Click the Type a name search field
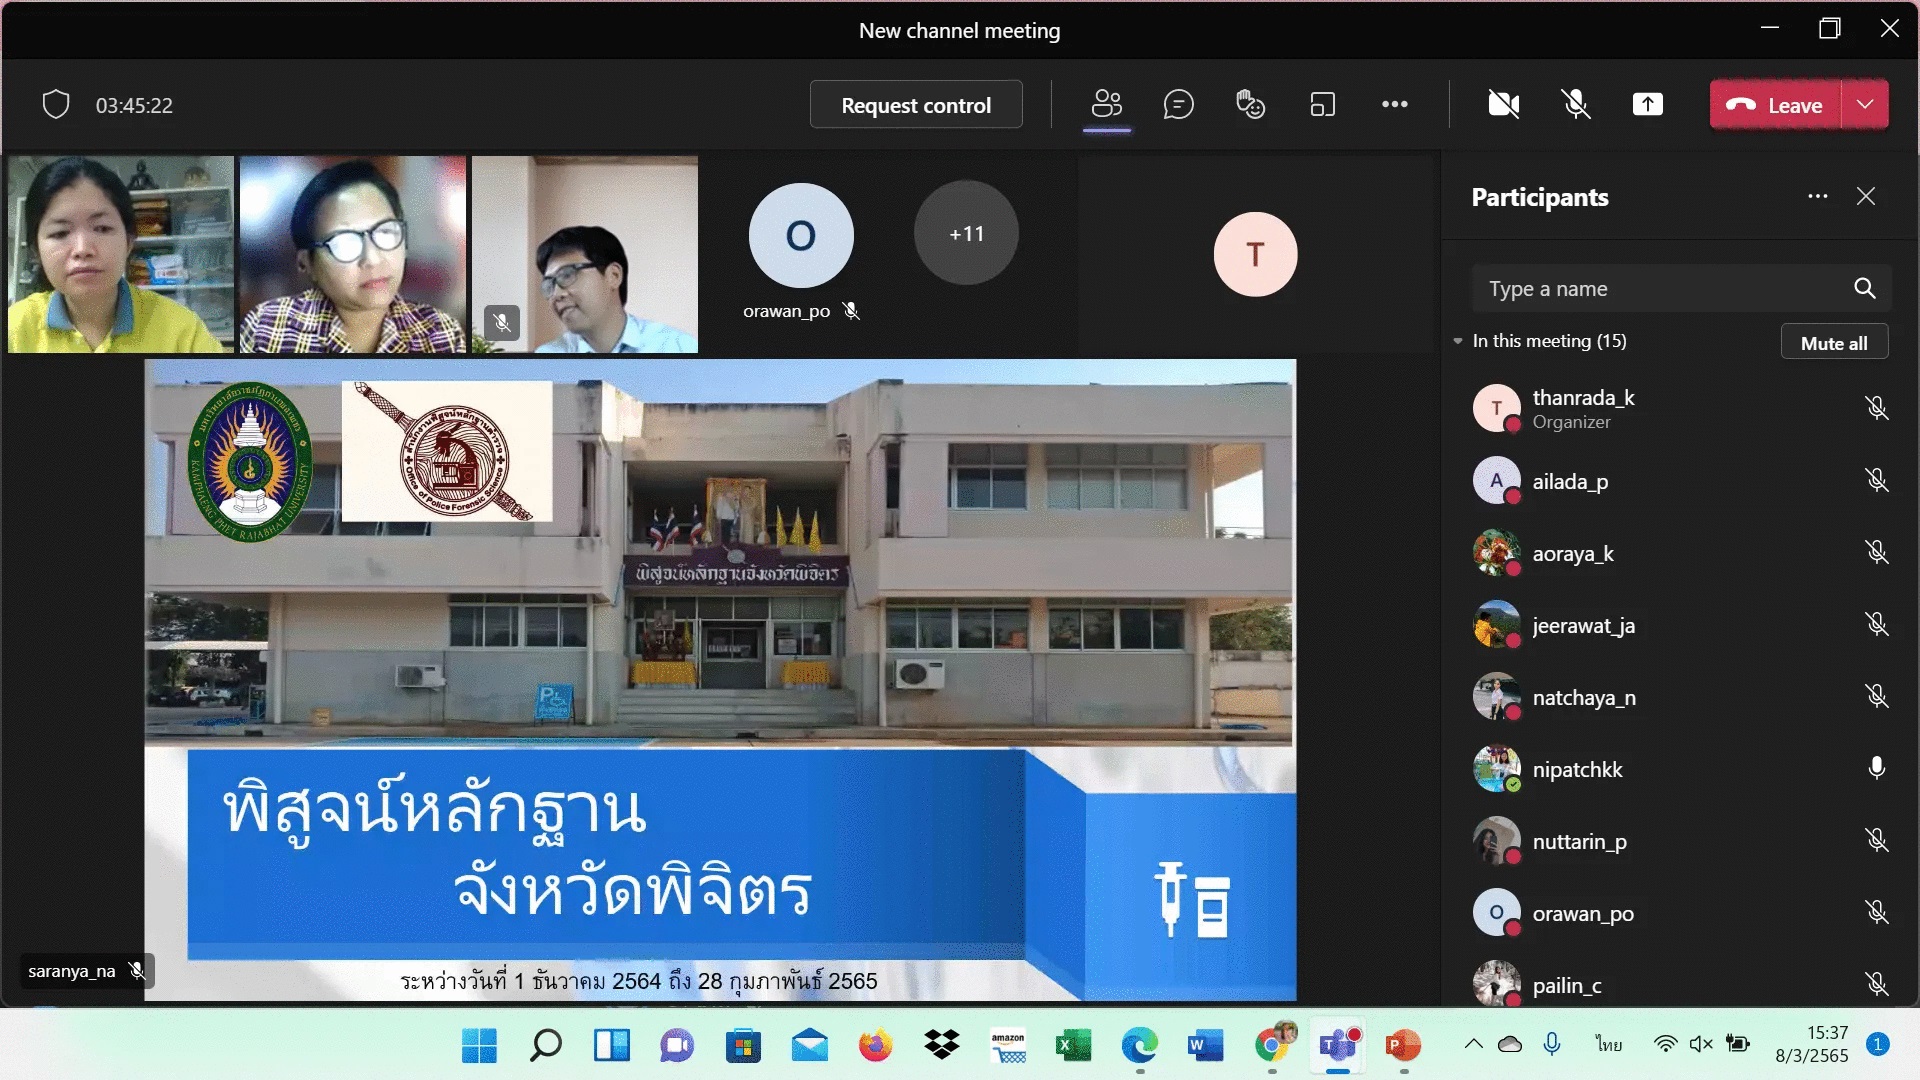 pyautogui.click(x=1660, y=289)
